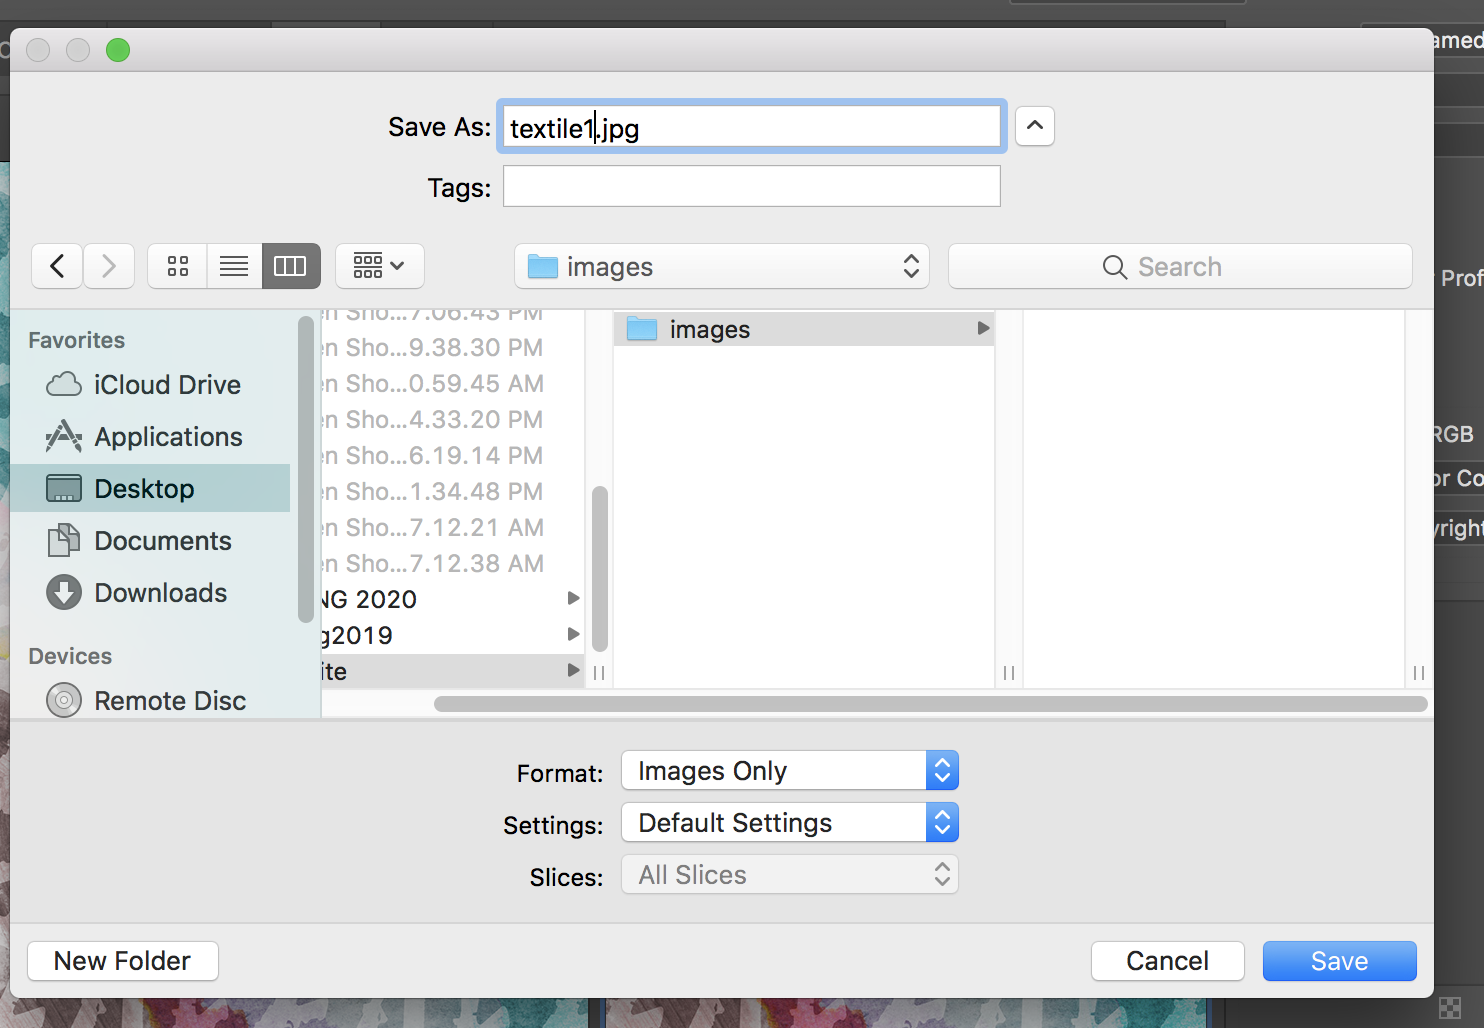This screenshot has width=1484, height=1028.
Task: Select the images folder in column browser
Action: pos(709,329)
